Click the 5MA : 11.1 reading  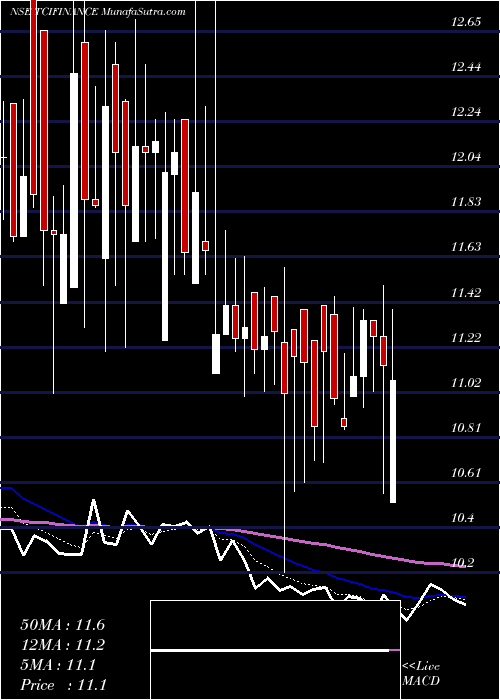(57, 665)
